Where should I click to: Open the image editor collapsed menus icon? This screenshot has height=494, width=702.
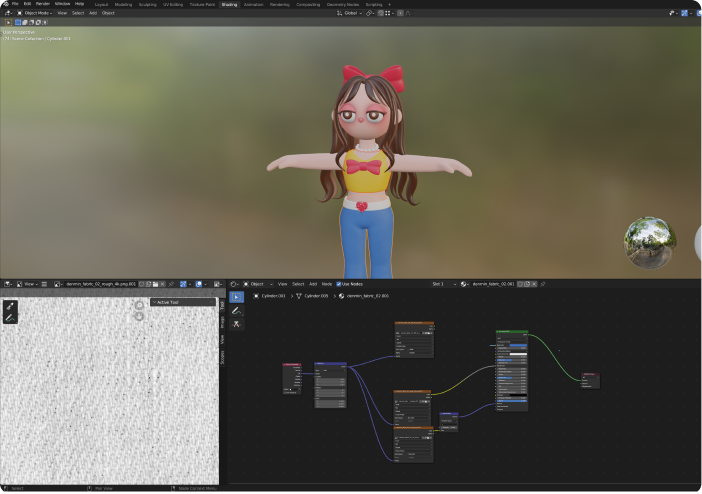pyautogui.click(x=44, y=284)
